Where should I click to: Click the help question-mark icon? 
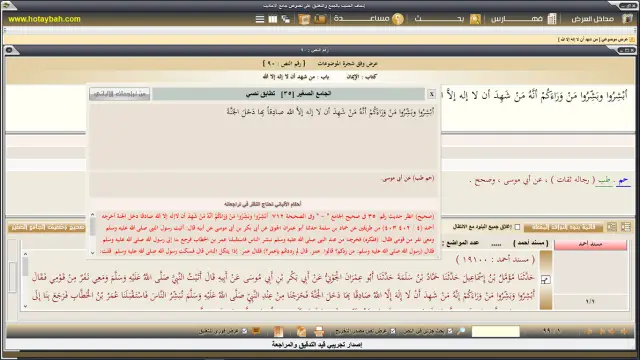(x=398, y=19)
